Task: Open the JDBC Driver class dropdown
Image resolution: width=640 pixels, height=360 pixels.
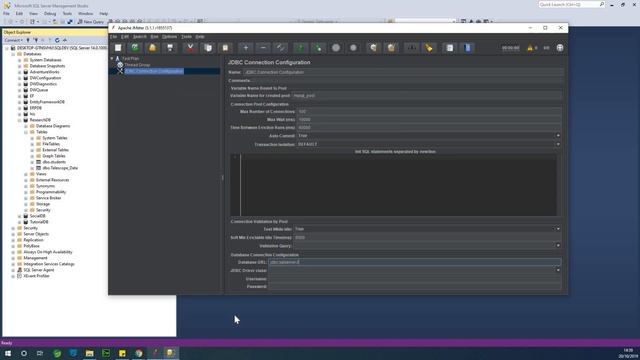Action: [x=558, y=270]
